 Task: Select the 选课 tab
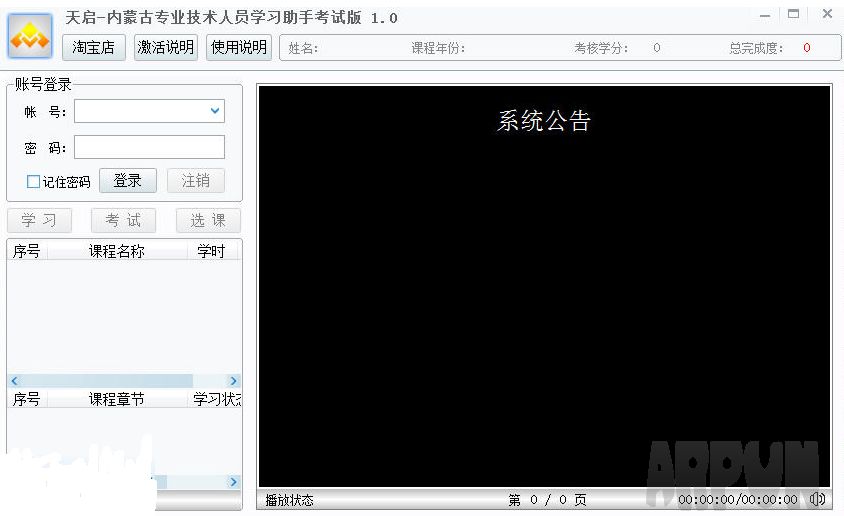[x=208, y=220]
